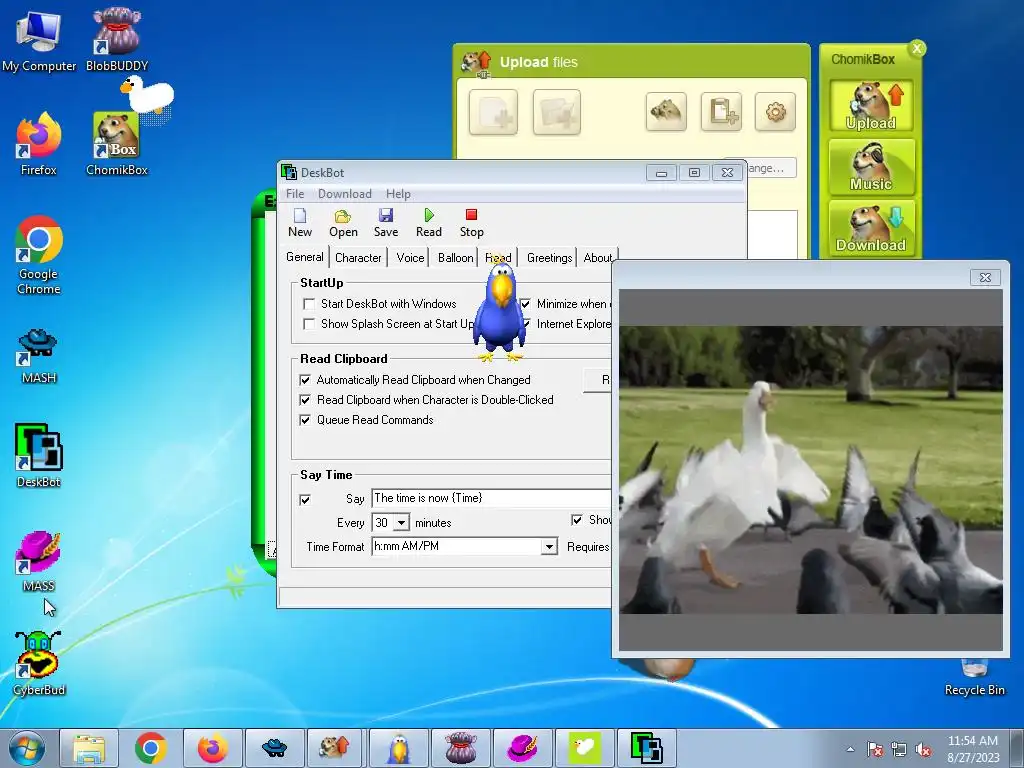Click the Open folder icon in DeskBot
Screen dimensions: 1024x768
click(343, 223)
